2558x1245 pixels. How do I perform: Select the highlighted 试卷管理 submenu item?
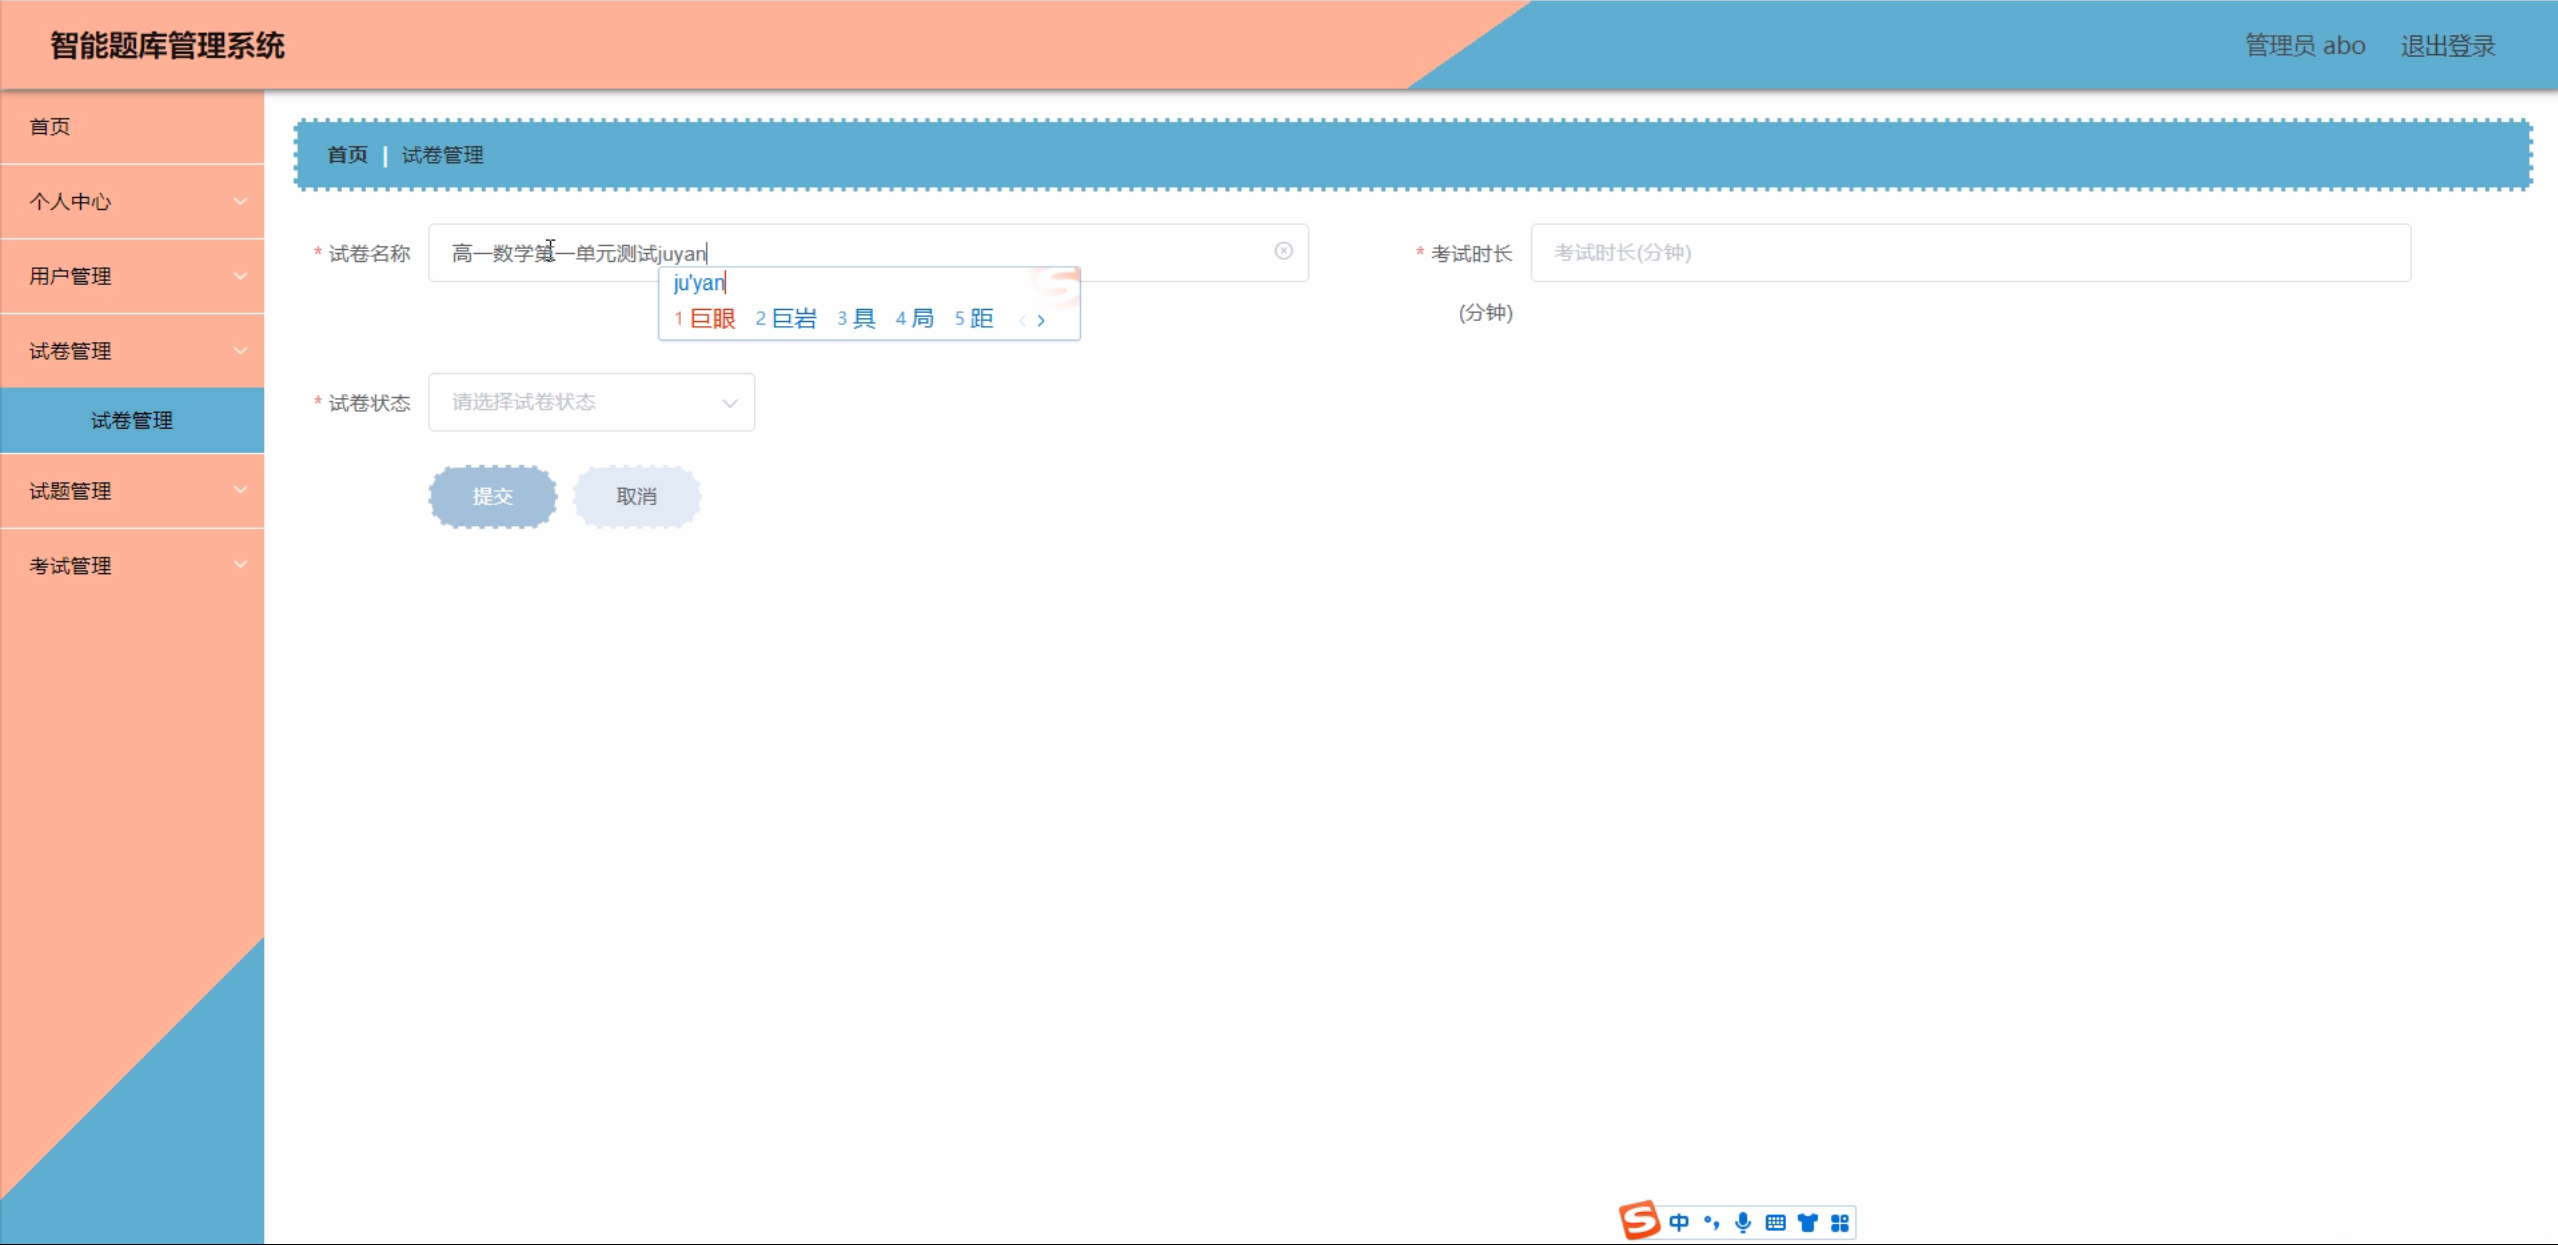(x=132, y=421)
